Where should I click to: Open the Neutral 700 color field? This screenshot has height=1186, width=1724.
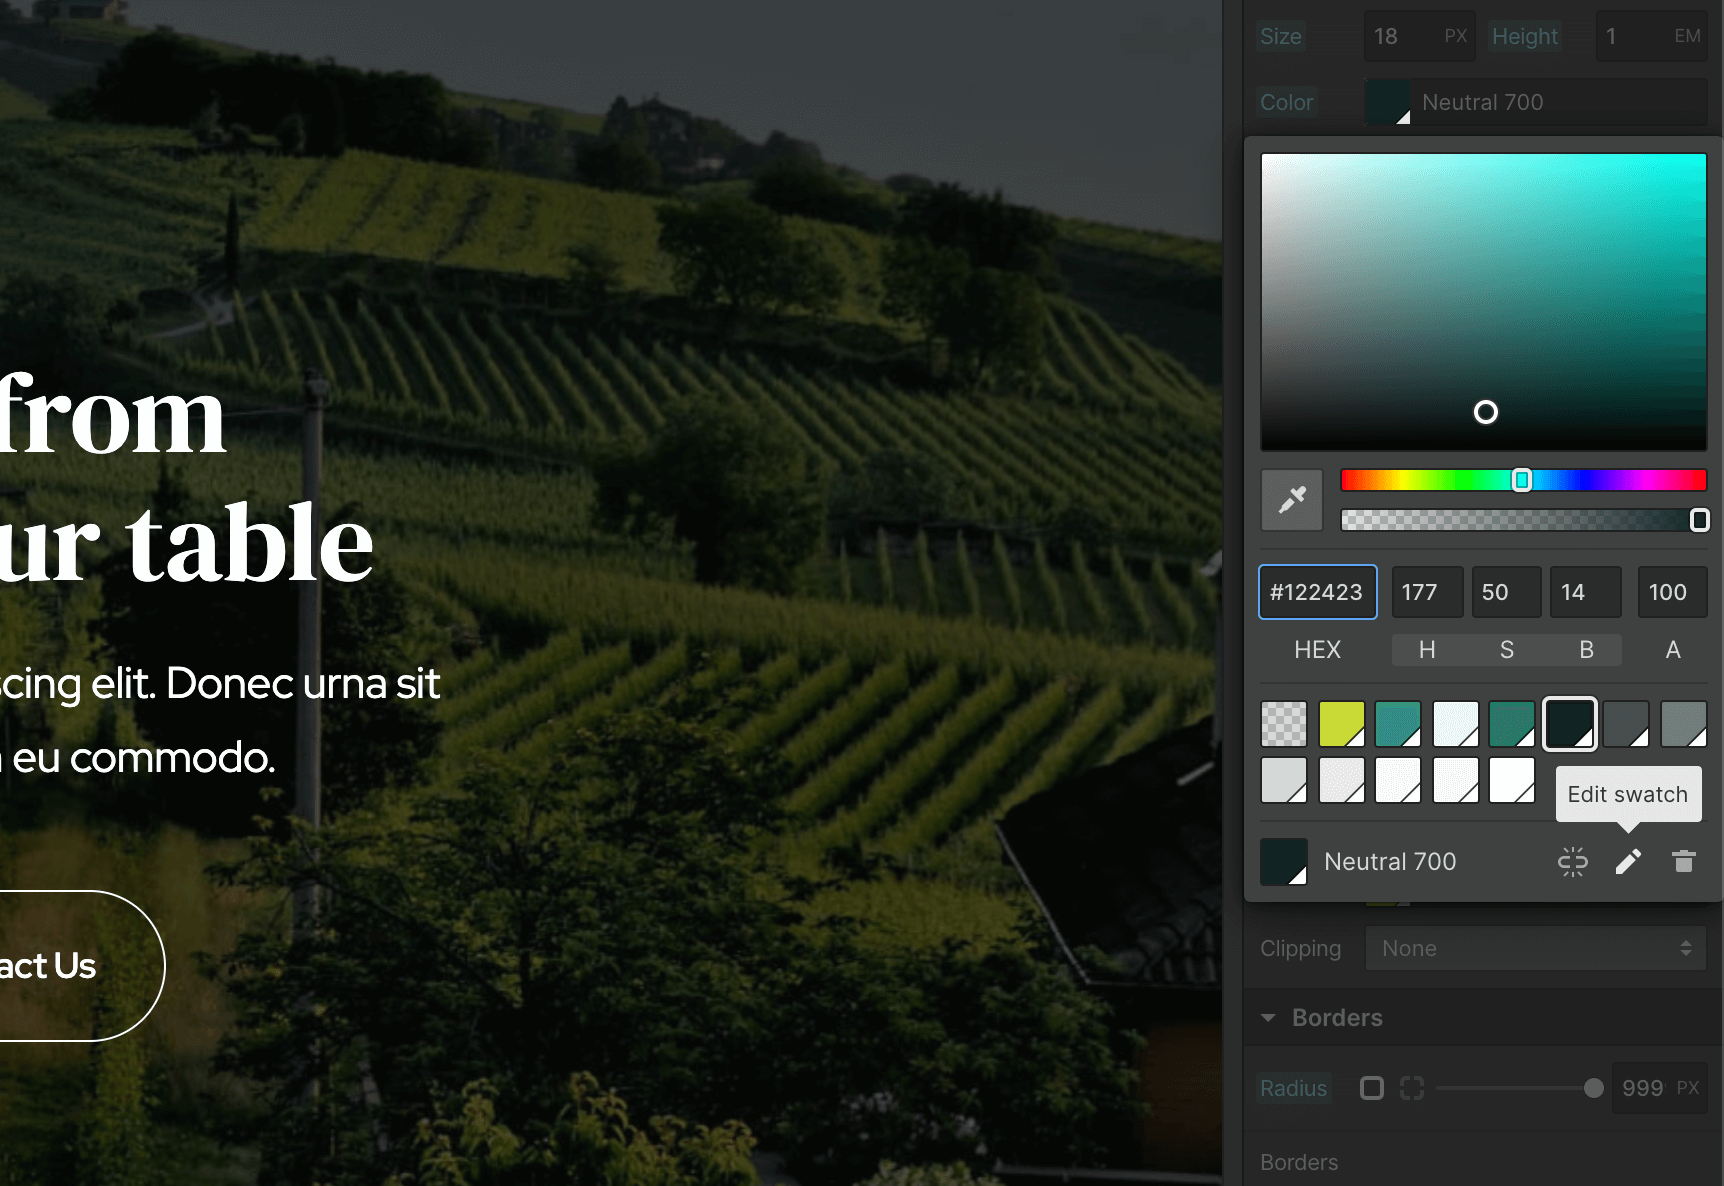click(1536, 102)
